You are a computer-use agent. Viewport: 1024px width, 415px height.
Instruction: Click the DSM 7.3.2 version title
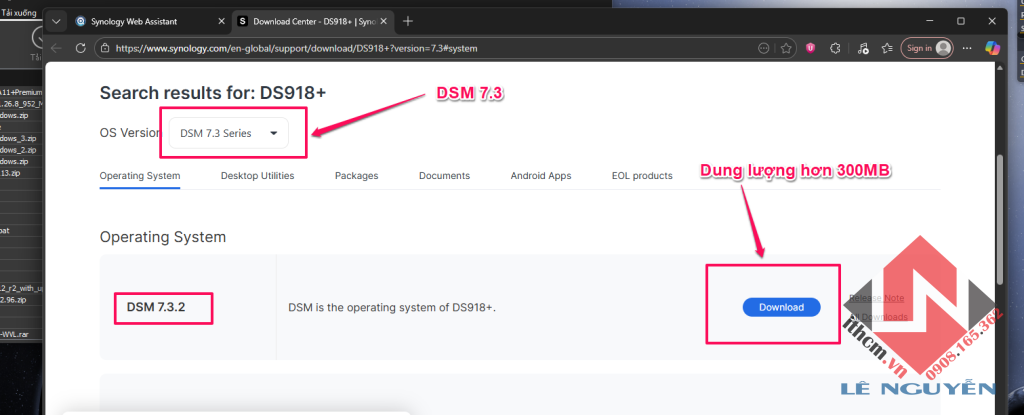coord(156,307)
